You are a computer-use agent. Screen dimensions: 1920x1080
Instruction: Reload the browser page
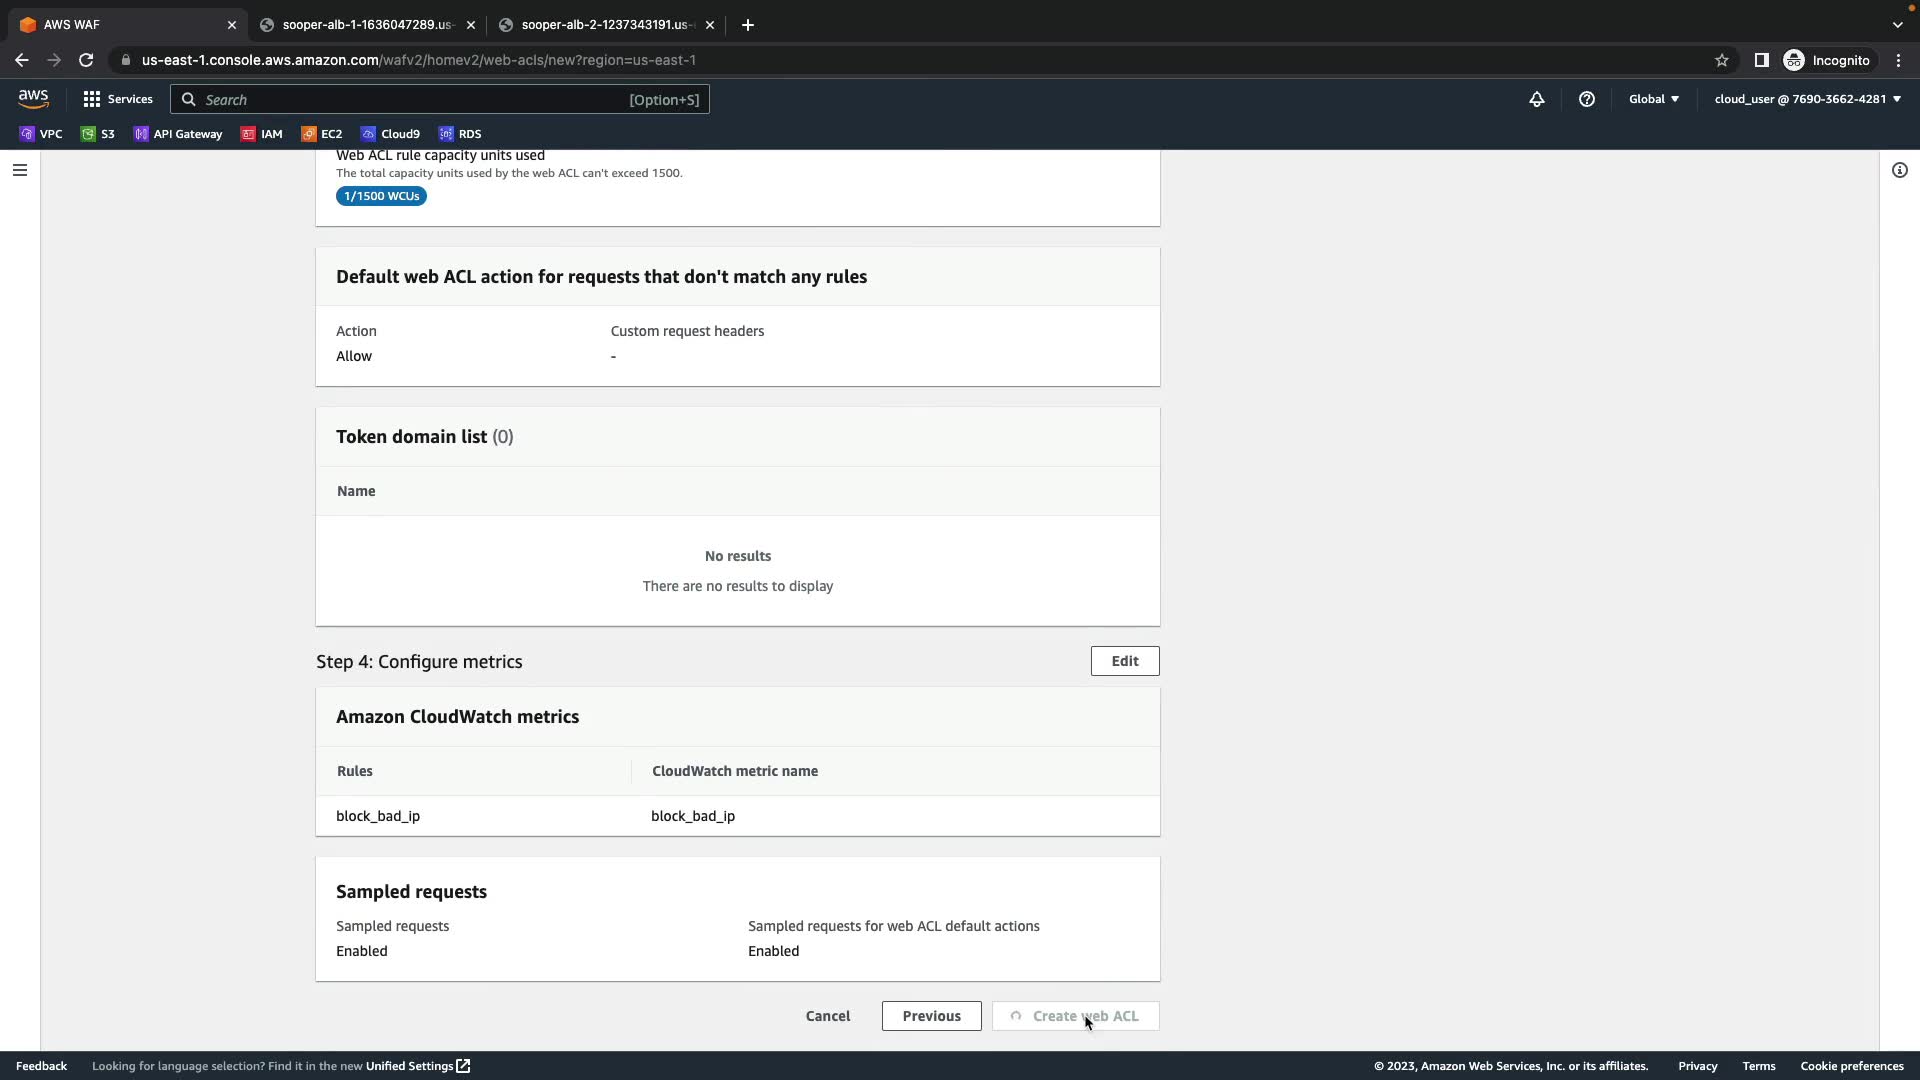tap(86, 60)
